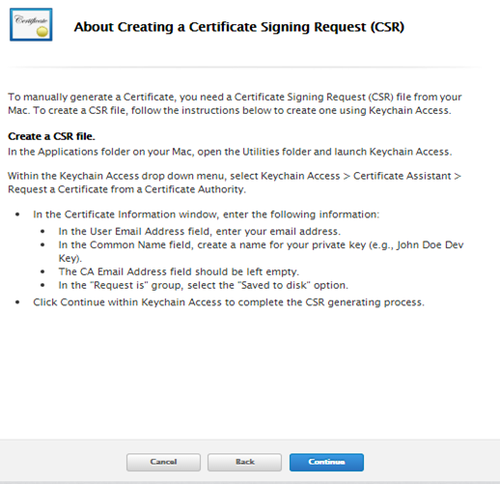Click the Continue button
Viewport: 500px width, 484px height.
pos(326,462)
